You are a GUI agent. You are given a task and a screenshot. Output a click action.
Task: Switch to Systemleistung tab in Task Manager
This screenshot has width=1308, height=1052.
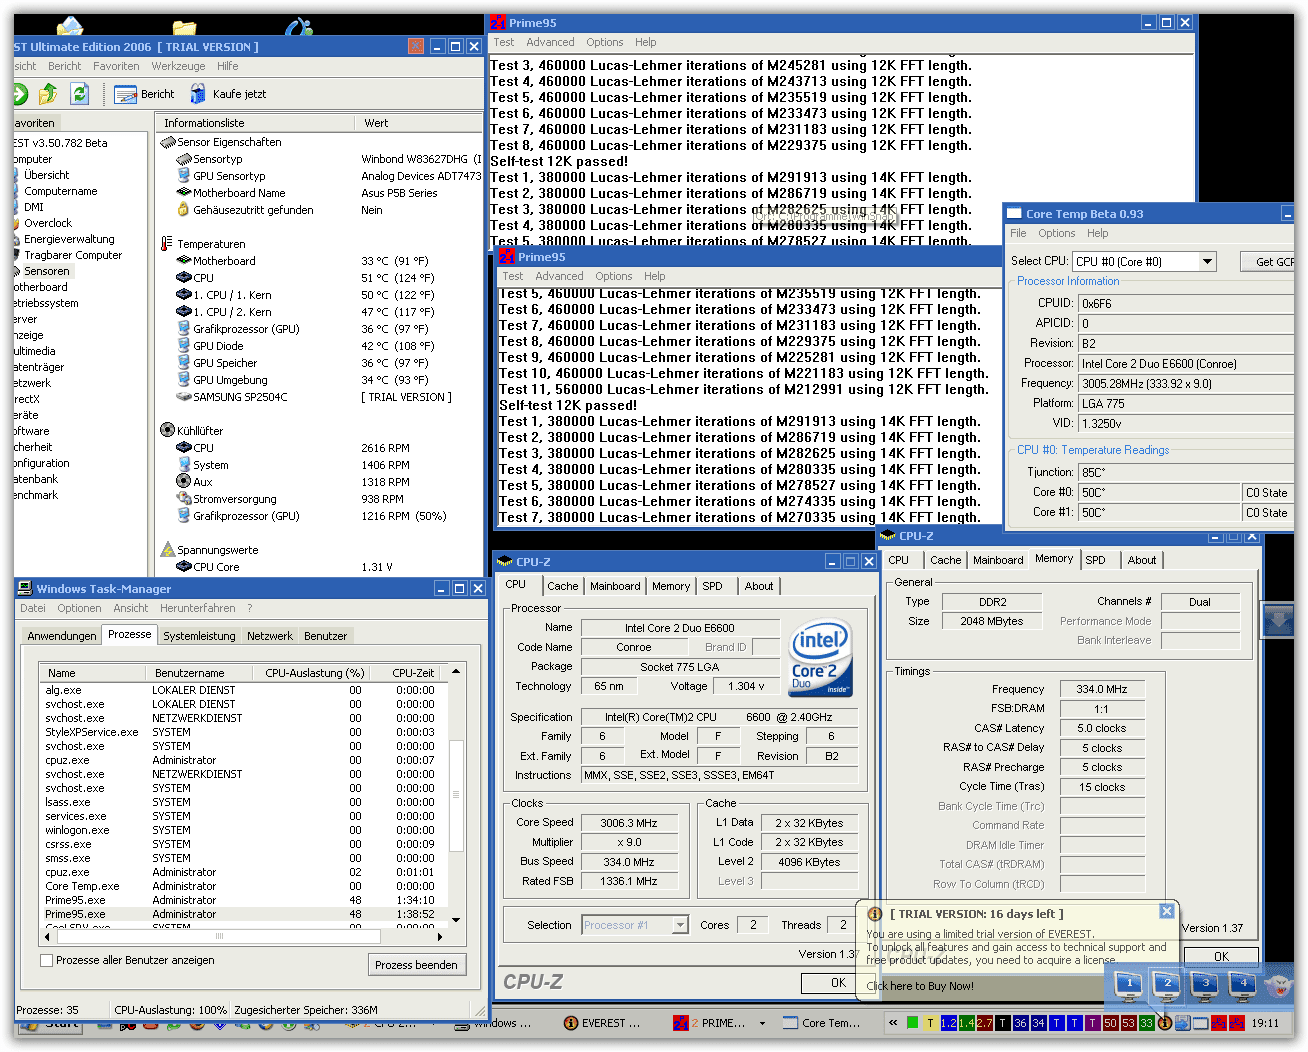[x=199, y=636]
